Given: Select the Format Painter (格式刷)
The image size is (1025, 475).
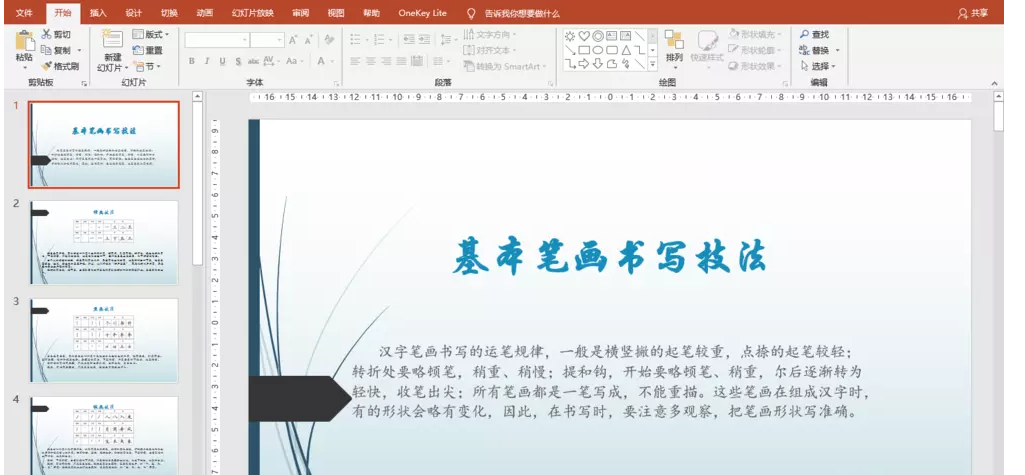Looking at the screenshot, I should 59,66.
